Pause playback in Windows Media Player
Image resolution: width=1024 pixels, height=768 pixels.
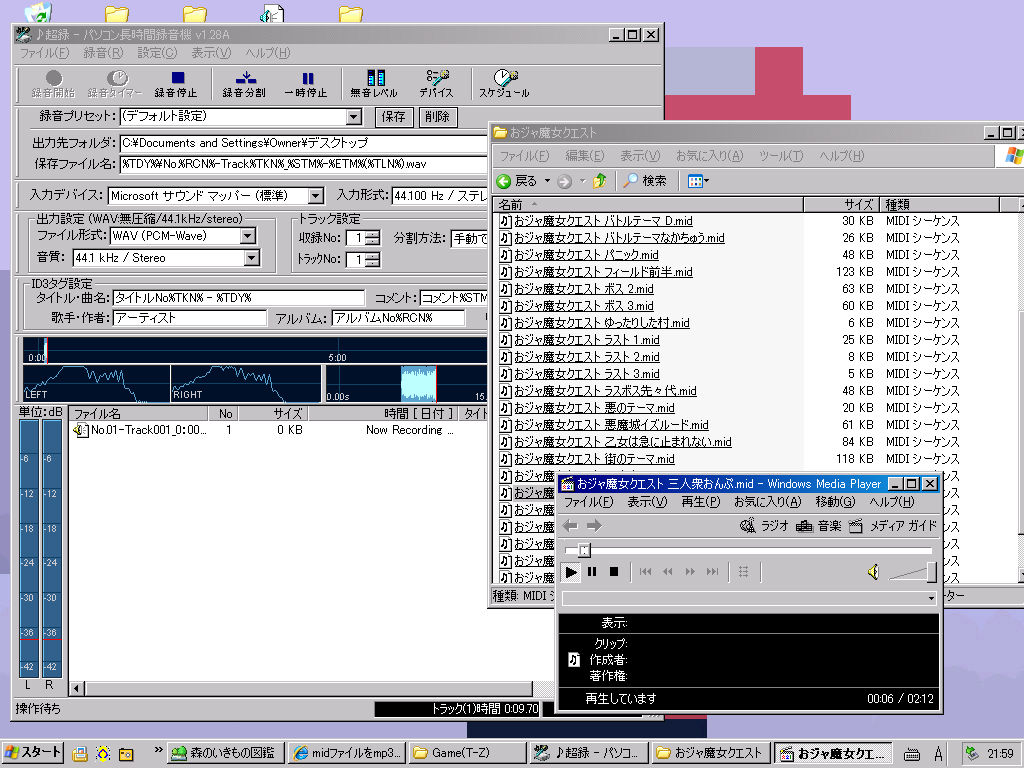[x=592, y=572]
